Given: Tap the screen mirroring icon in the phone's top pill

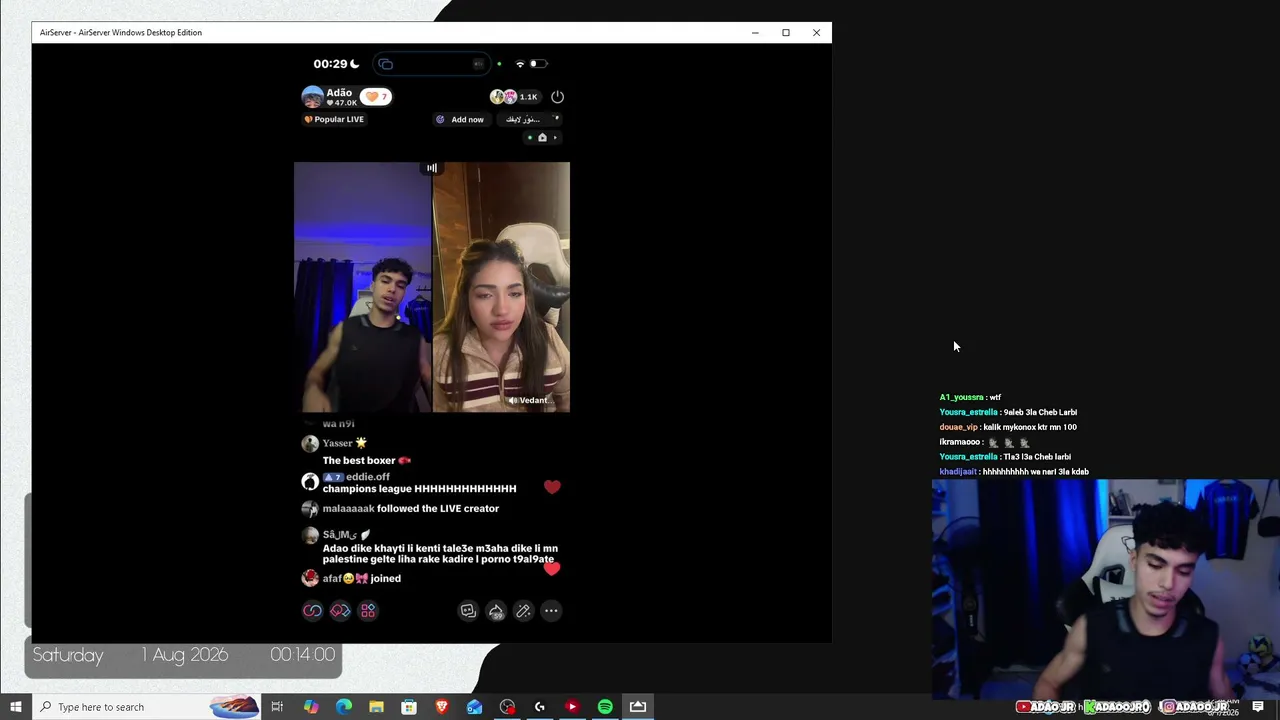Looking at the screenshot, I should click(386, 64).
